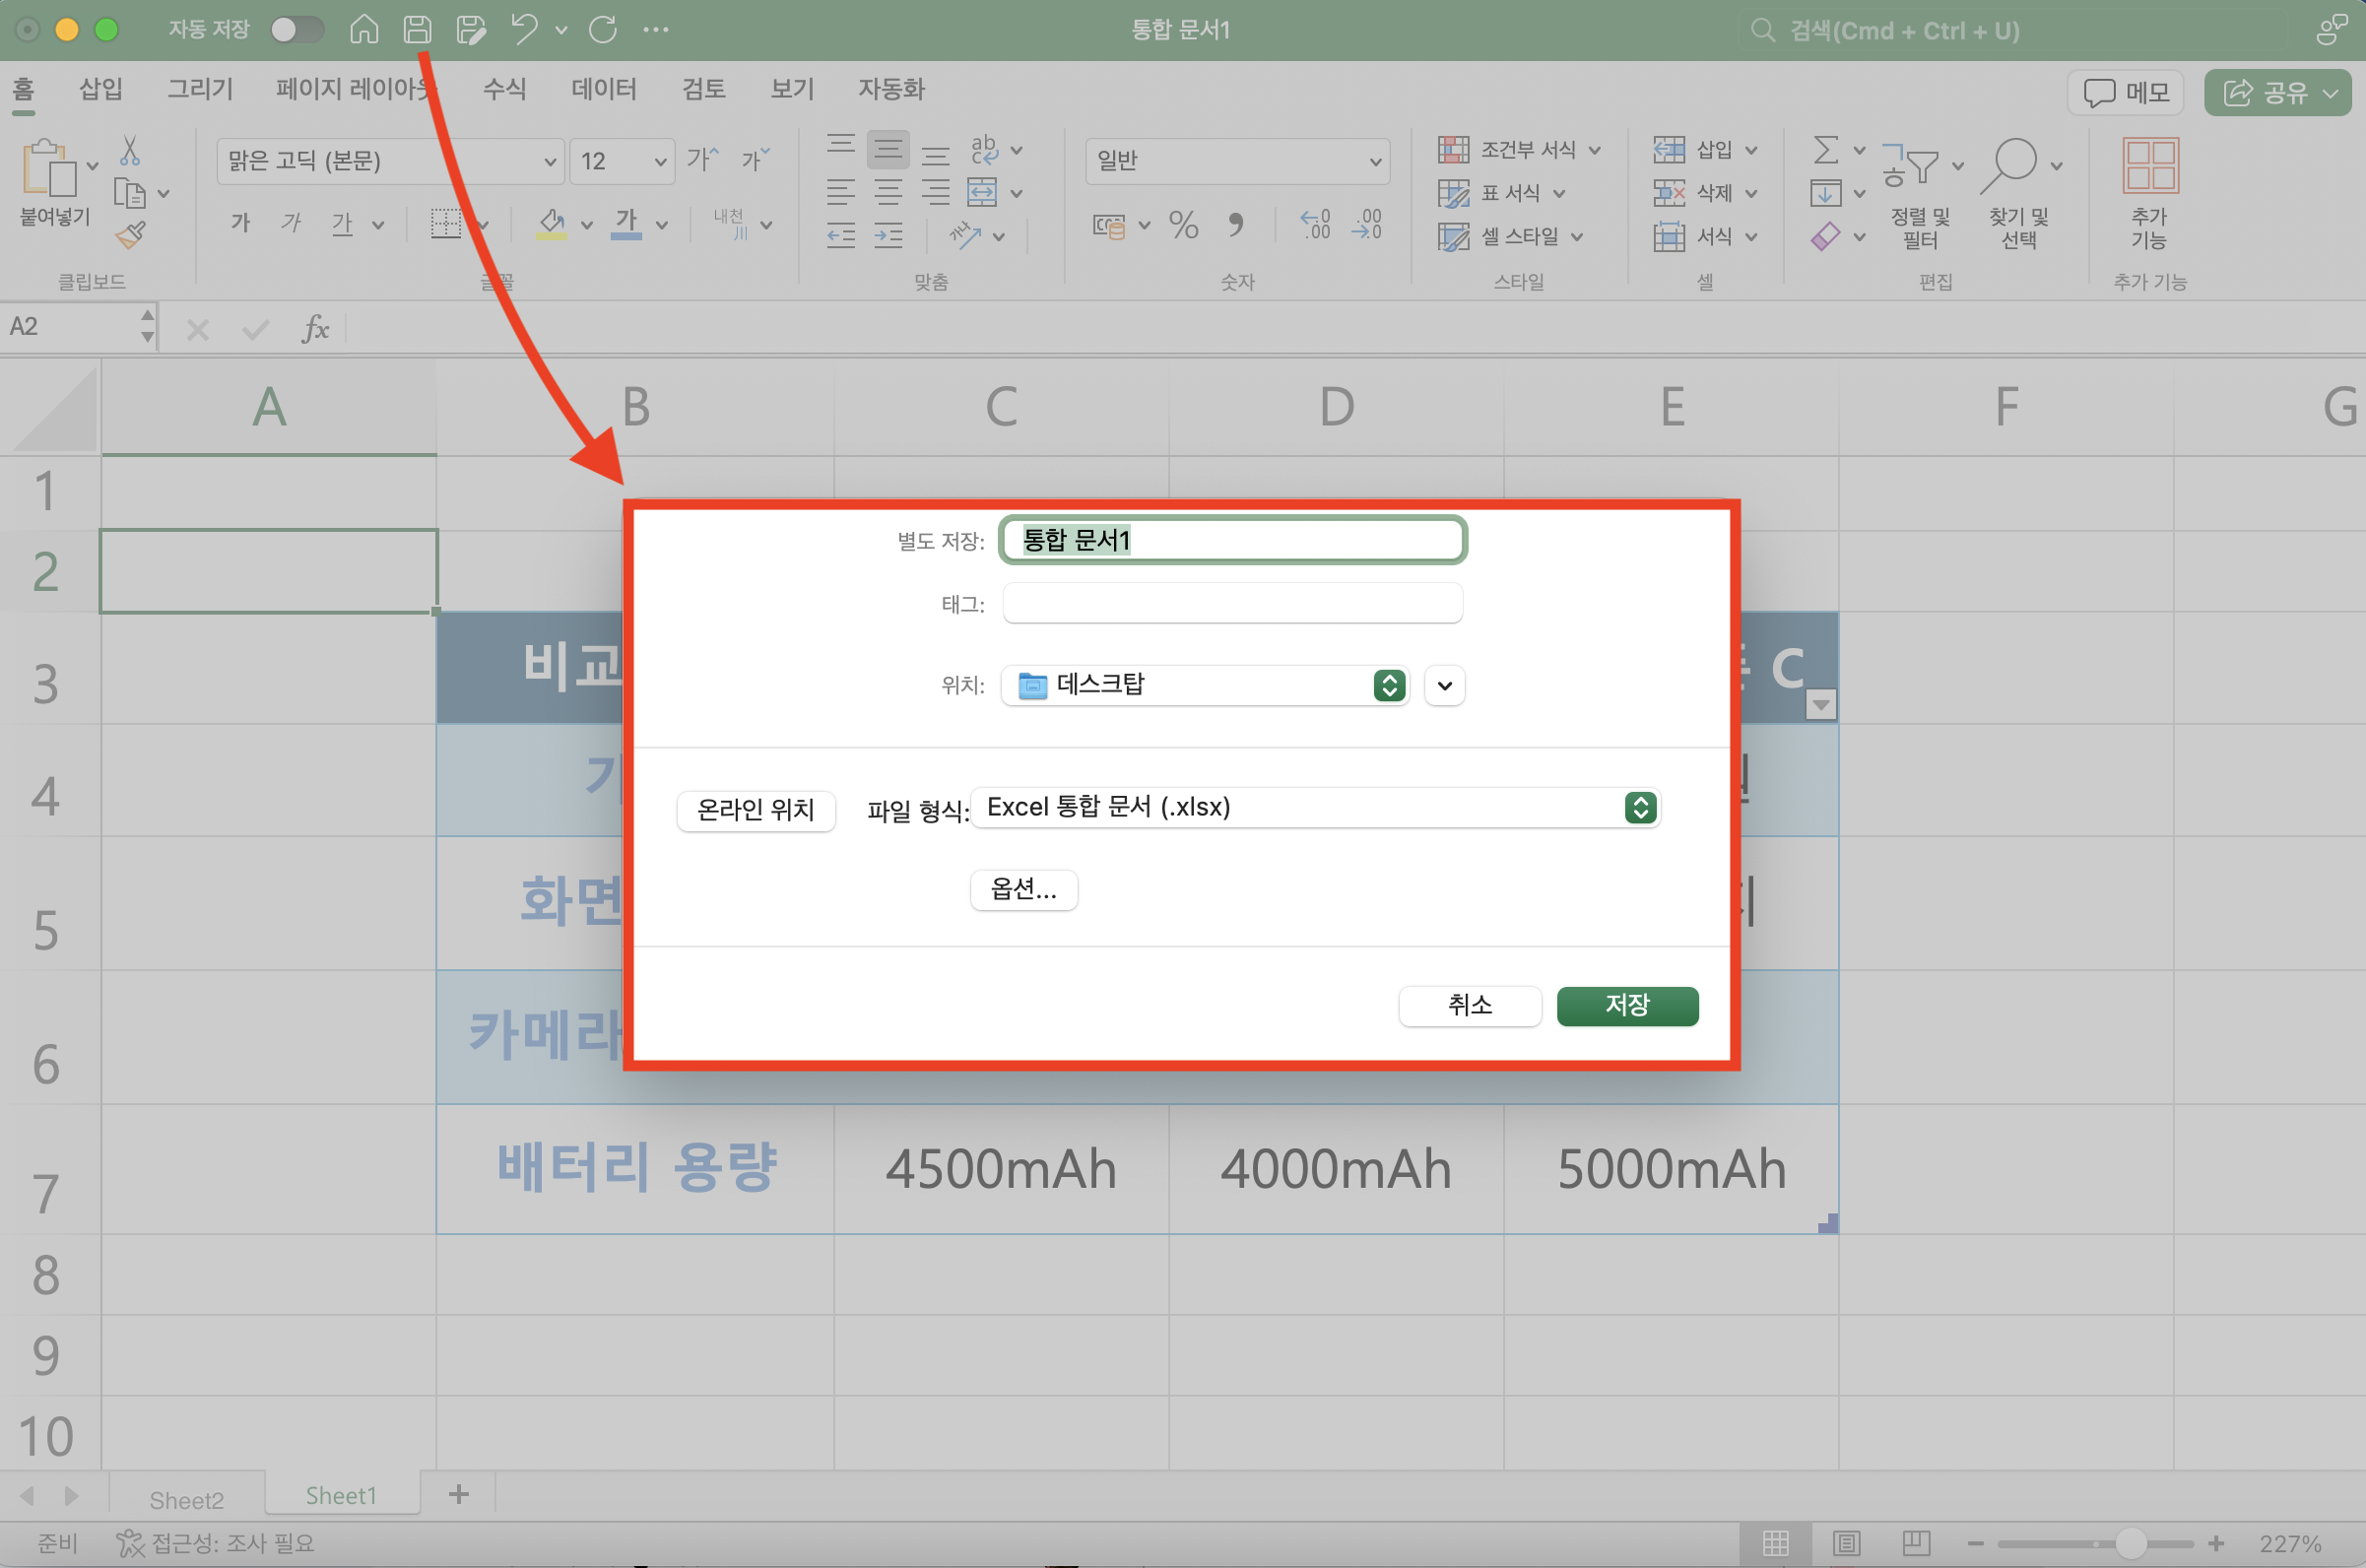Click the zoom slider handle
The width and height of the screenshot is (2366, 1568).
(2131, 1543)
